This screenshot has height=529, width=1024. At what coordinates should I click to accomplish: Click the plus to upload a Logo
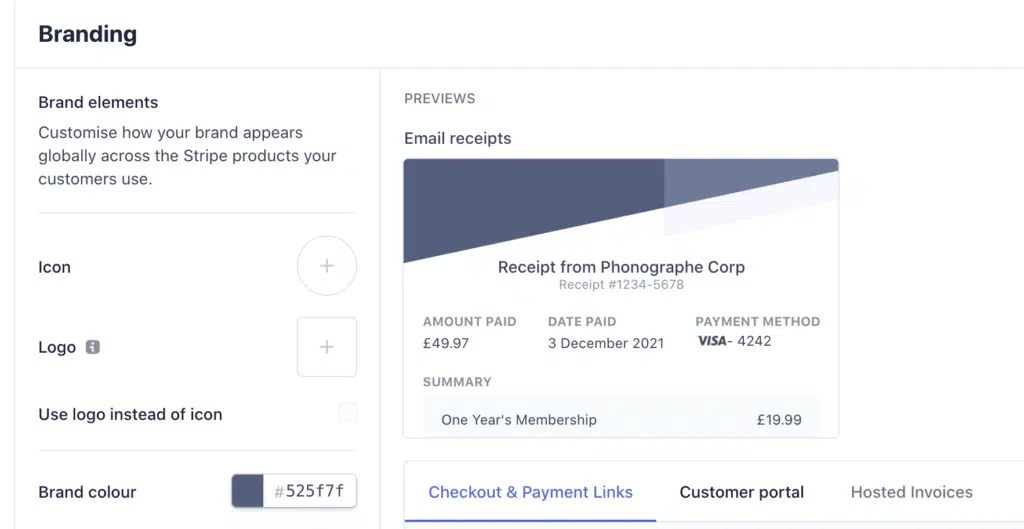[x=326, y=347]
